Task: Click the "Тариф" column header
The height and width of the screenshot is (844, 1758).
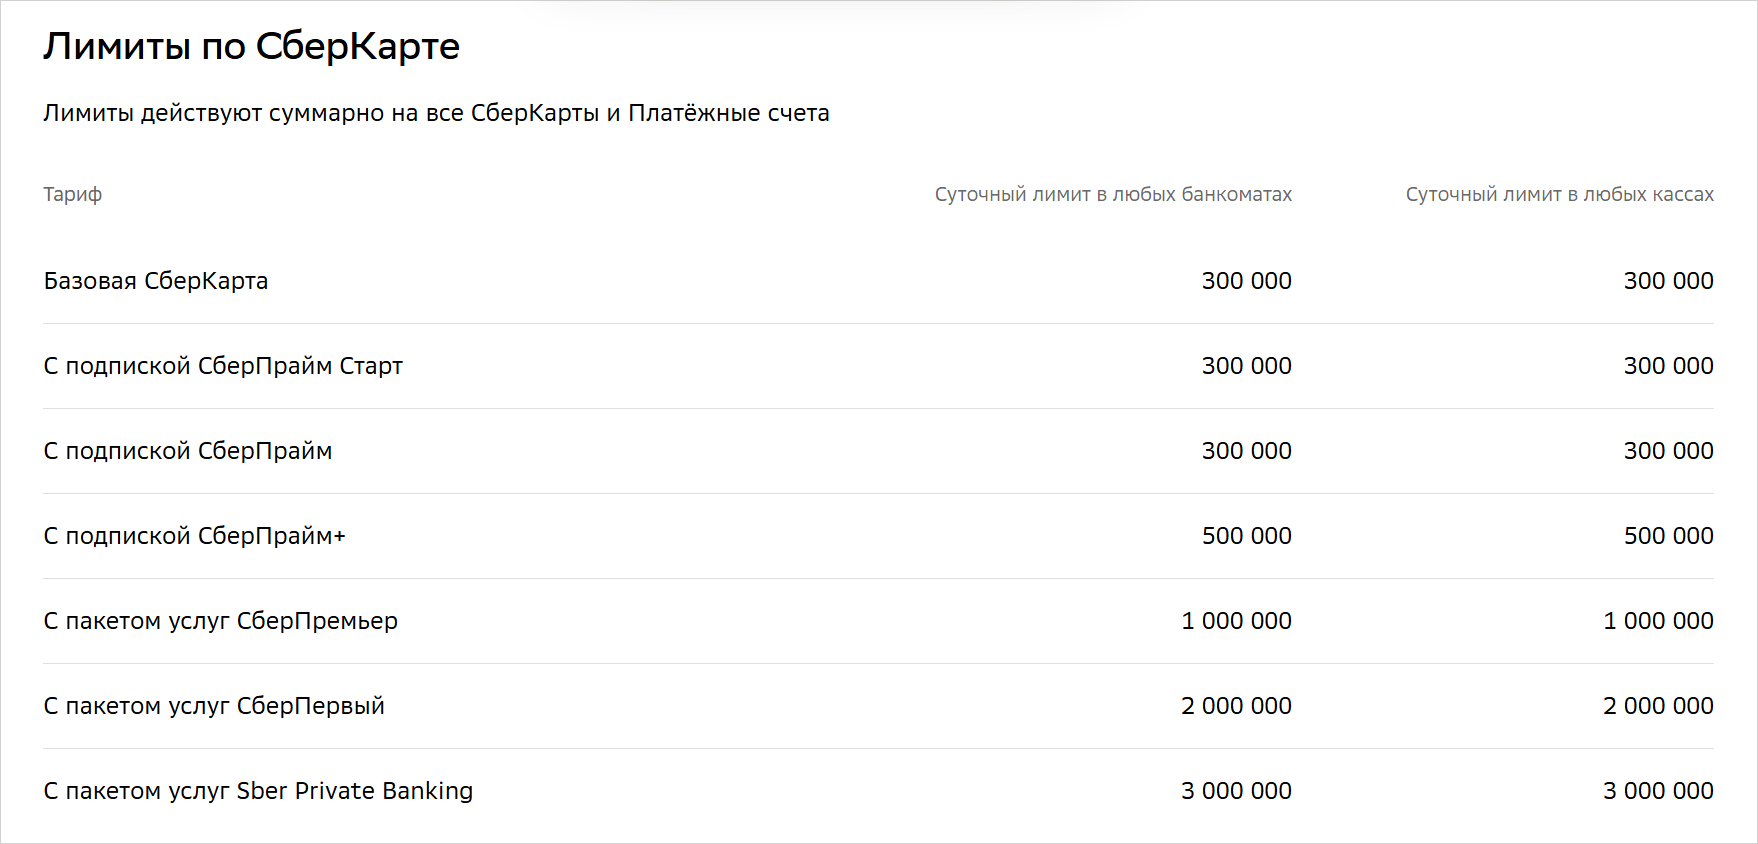Action: click(72, 194)
